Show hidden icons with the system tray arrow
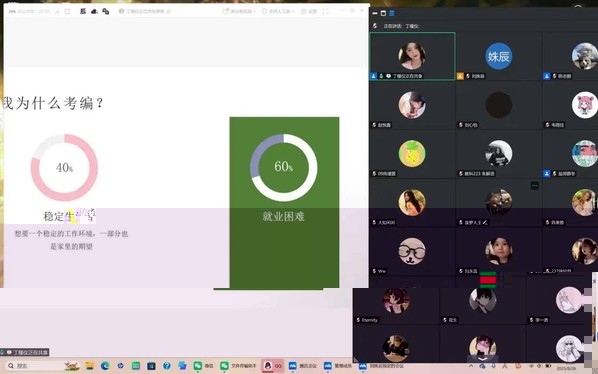This screenshot has width=598, height=374. (471, 366)
